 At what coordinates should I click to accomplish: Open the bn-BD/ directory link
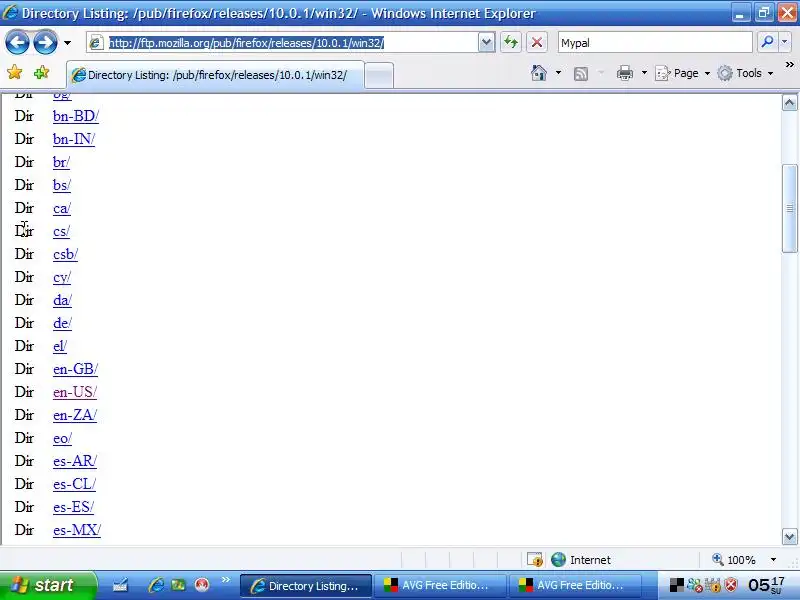[x=76, y=116]
